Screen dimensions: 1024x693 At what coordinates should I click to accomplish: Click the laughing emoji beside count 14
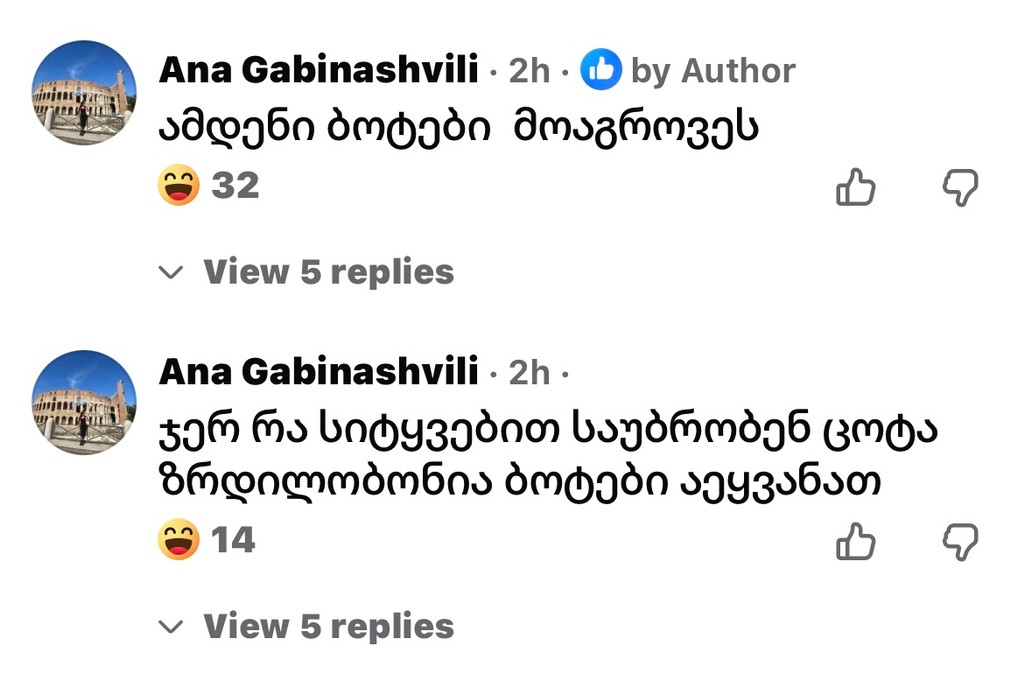tap(179, 540)
